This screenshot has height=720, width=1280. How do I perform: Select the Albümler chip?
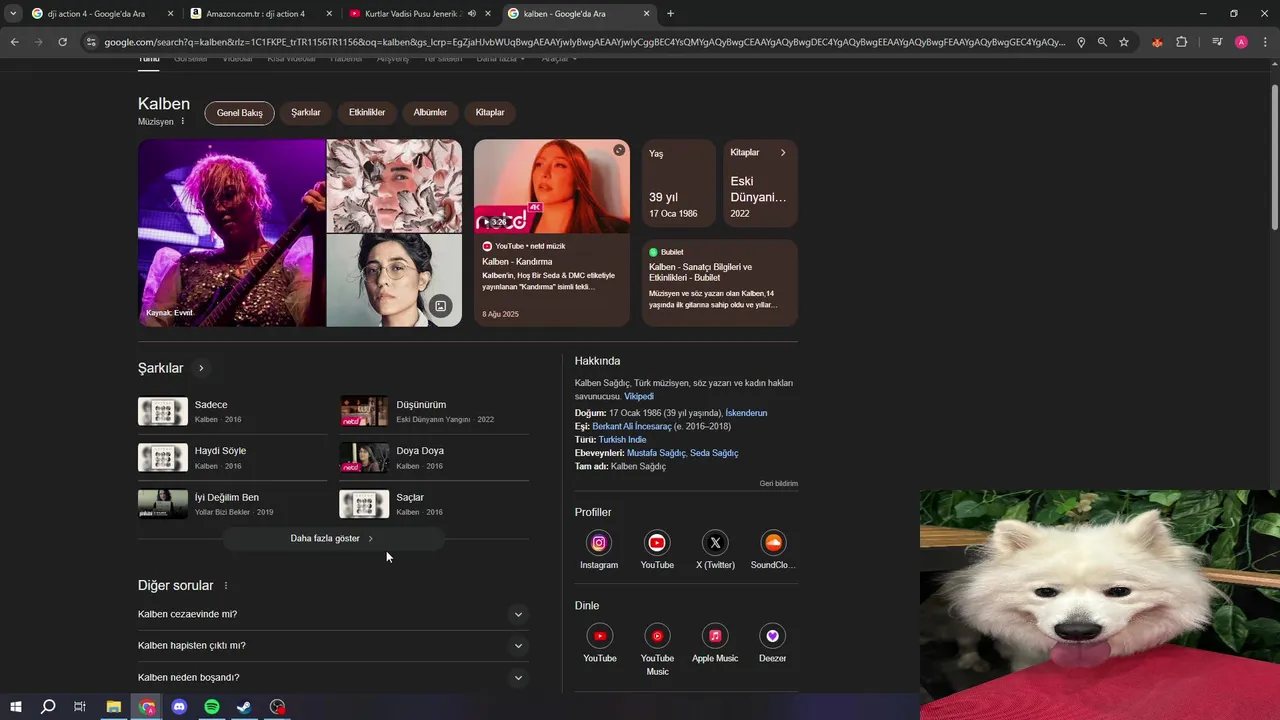click(x=430, y=113)
